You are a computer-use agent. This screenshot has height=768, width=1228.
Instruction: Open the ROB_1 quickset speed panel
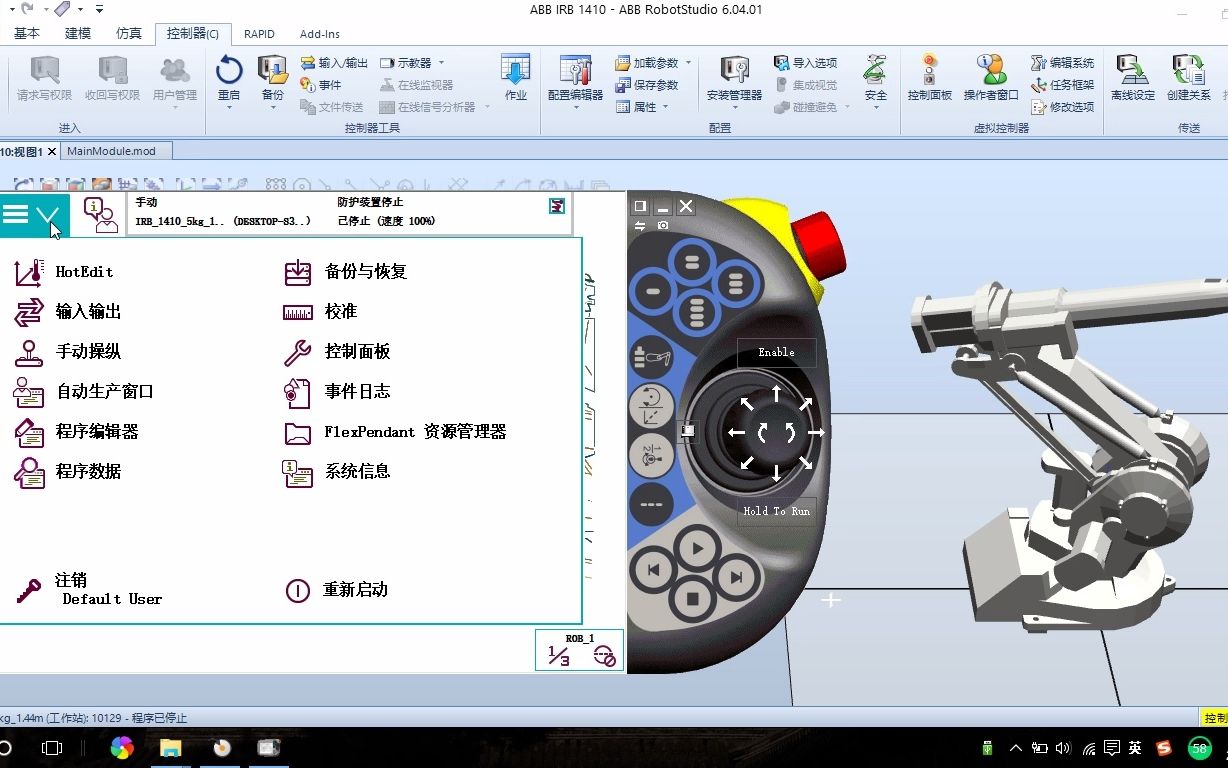tap(578, 649)
